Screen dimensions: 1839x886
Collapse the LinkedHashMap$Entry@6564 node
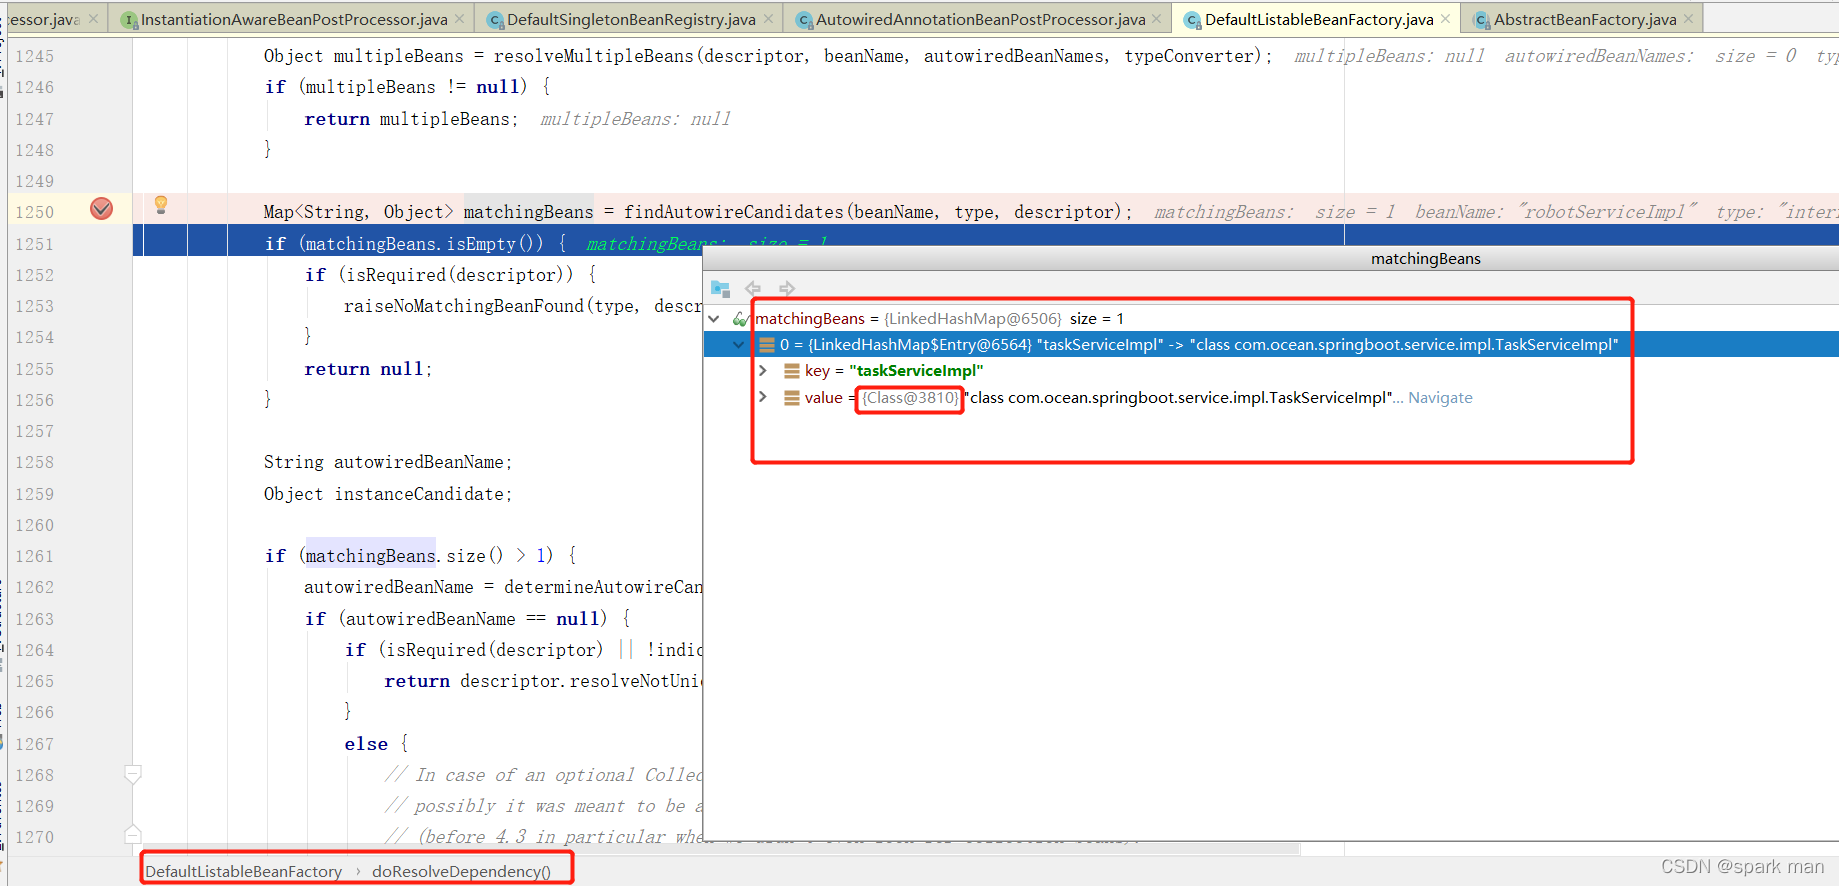(738, 345)
